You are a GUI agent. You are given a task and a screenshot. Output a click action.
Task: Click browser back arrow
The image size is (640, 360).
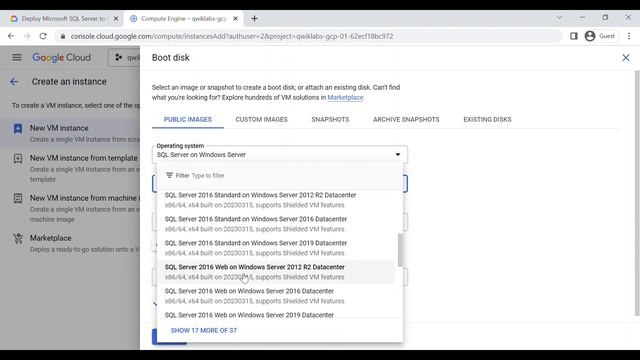[x=11, y=36]
